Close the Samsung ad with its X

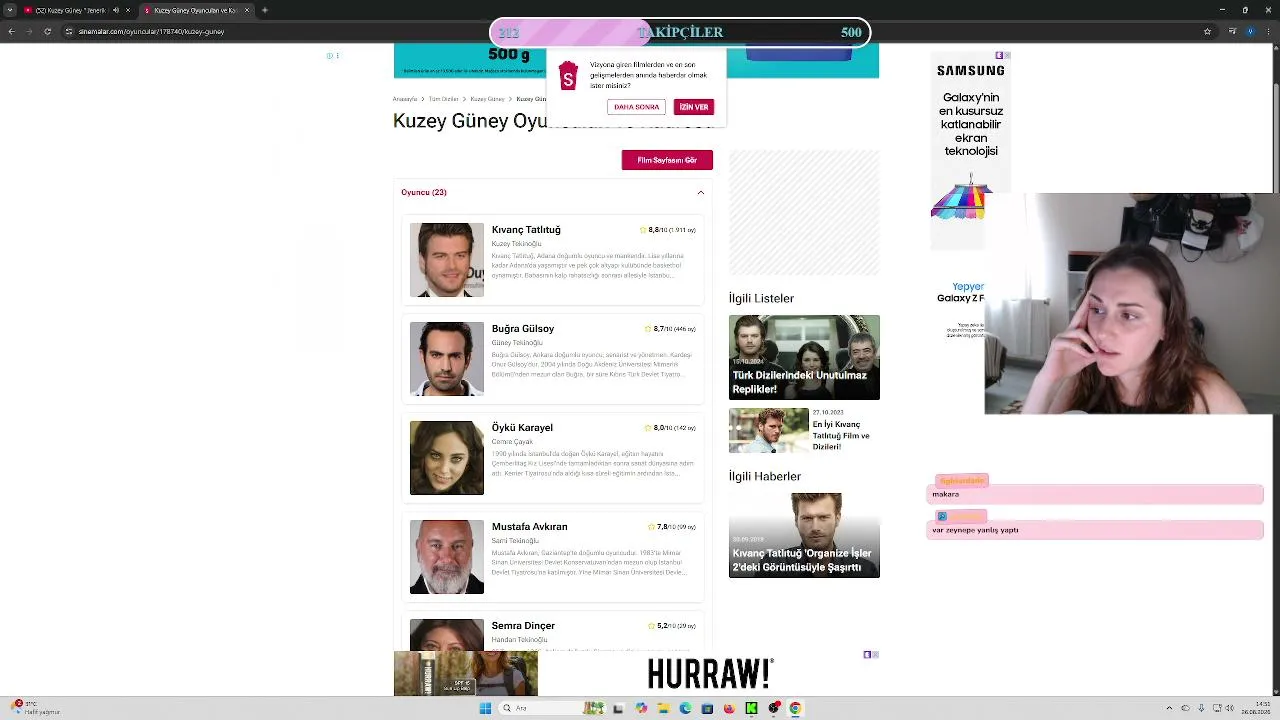(x=1007, y=56)
